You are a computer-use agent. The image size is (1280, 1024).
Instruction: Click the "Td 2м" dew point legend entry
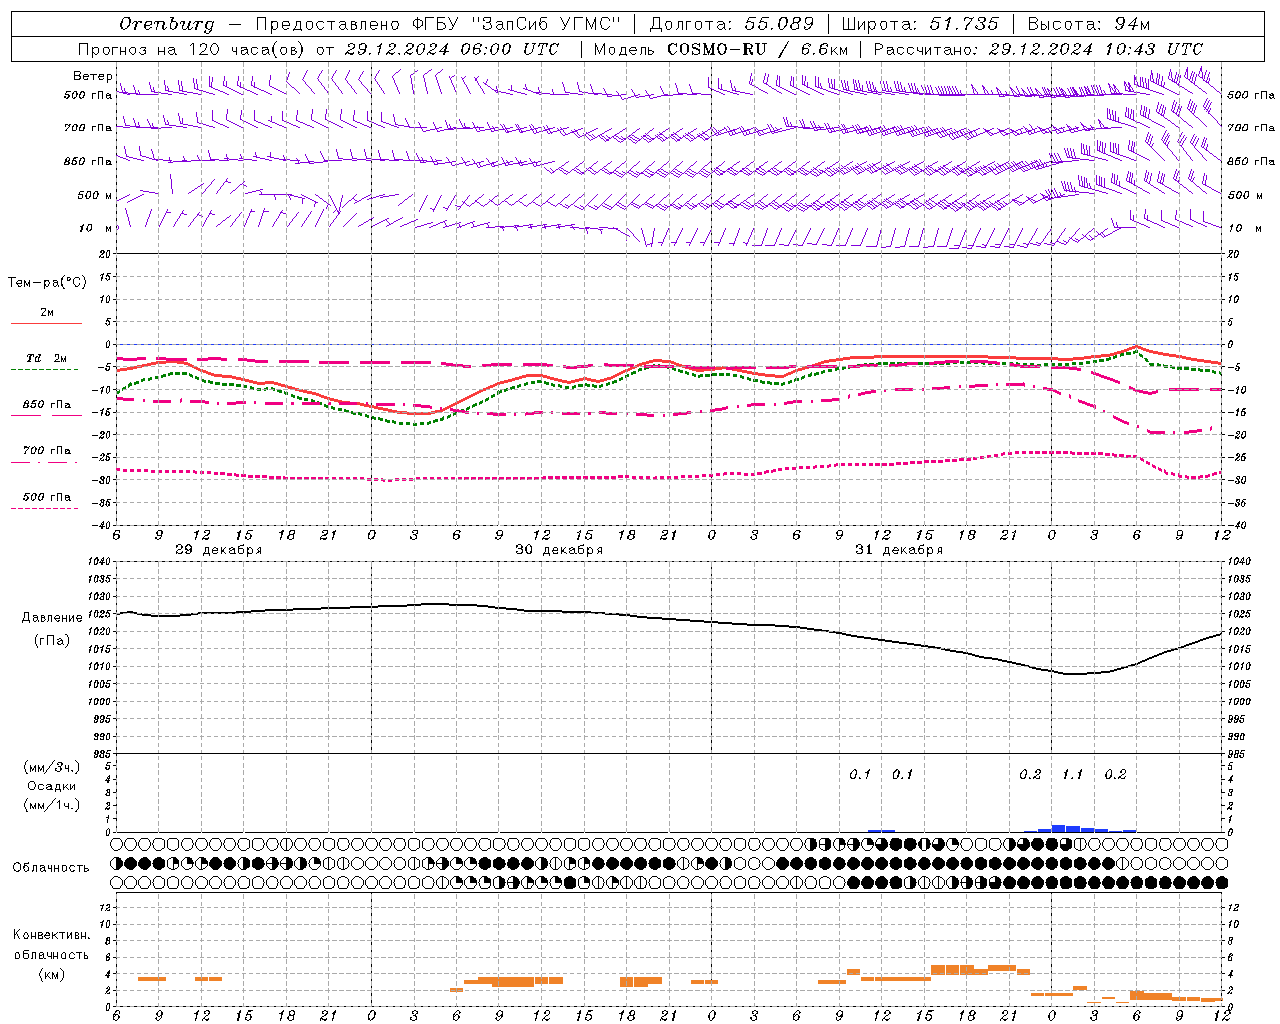[x=47, y=358]
